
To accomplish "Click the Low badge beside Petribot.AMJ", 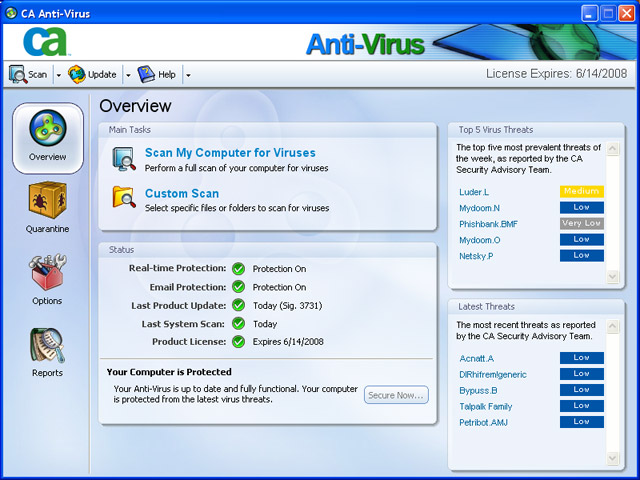I will 582,422.
